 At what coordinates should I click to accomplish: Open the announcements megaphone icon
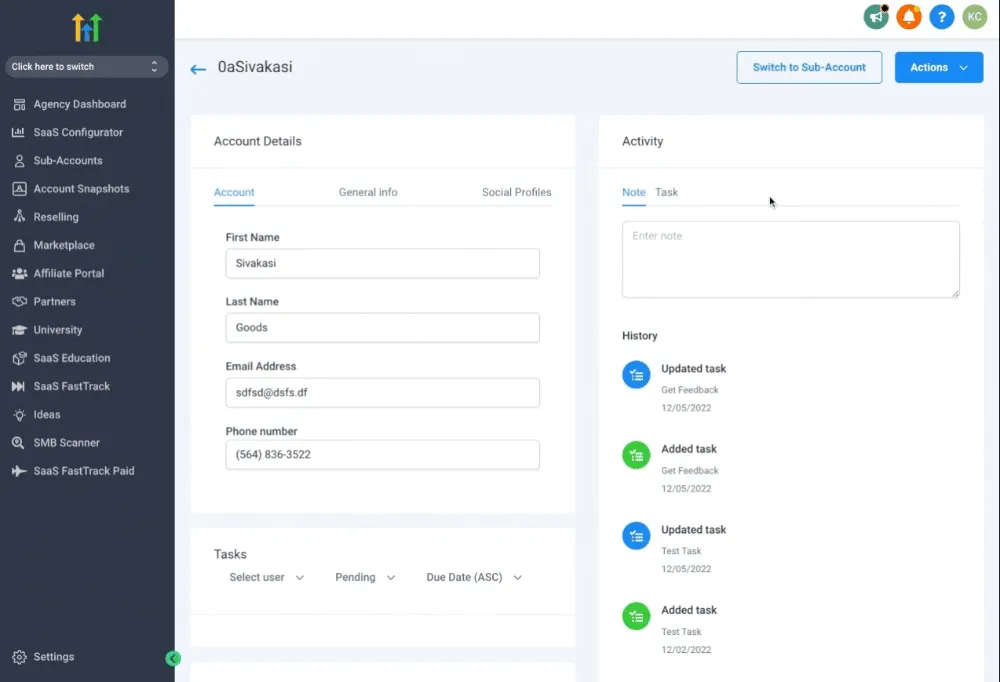876,17
